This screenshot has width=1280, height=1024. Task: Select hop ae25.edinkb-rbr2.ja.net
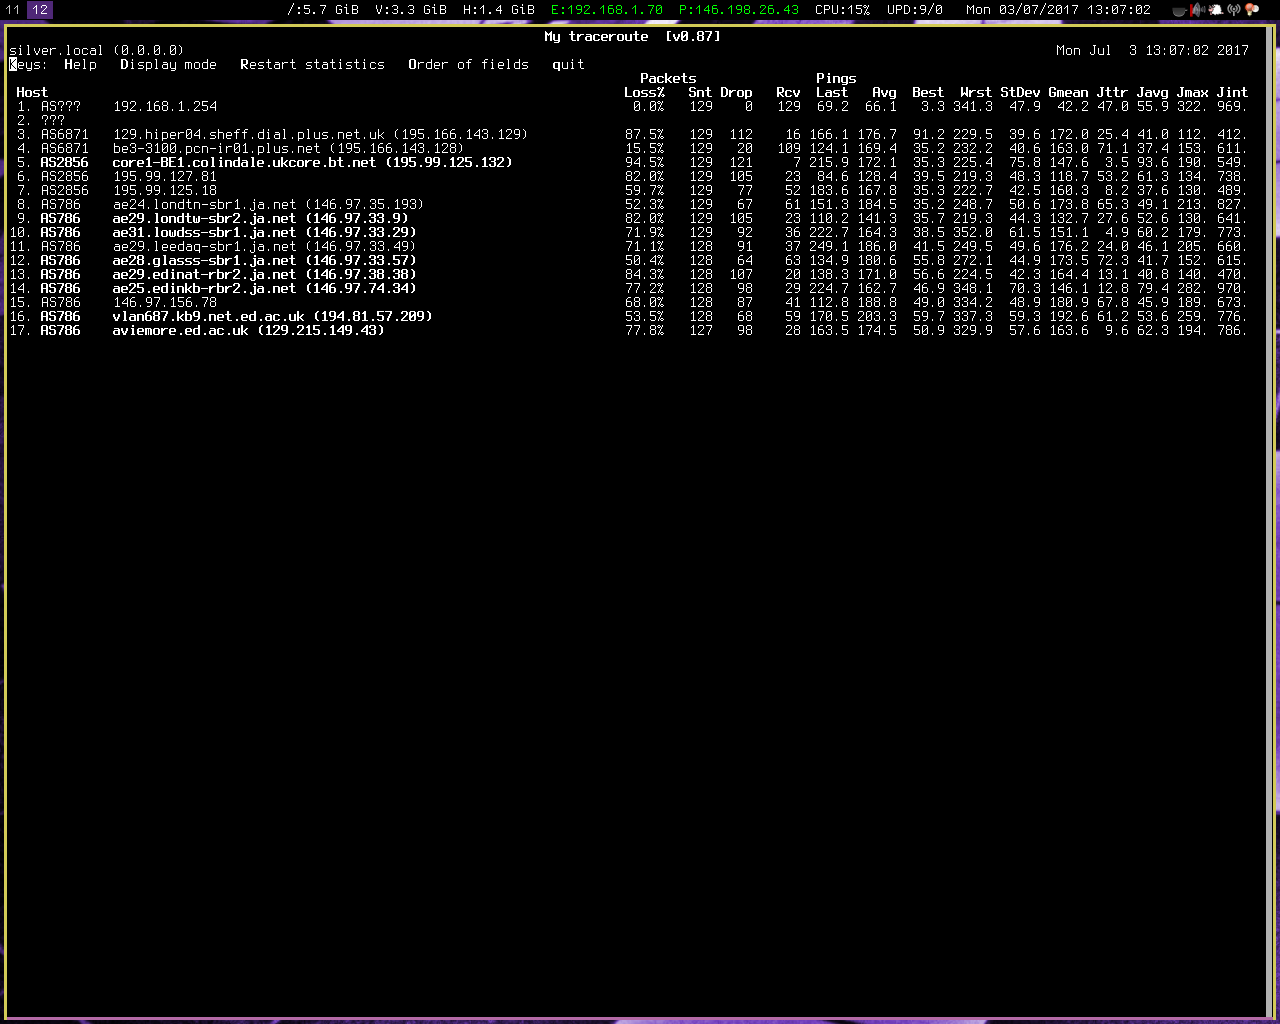coord(264,288)
